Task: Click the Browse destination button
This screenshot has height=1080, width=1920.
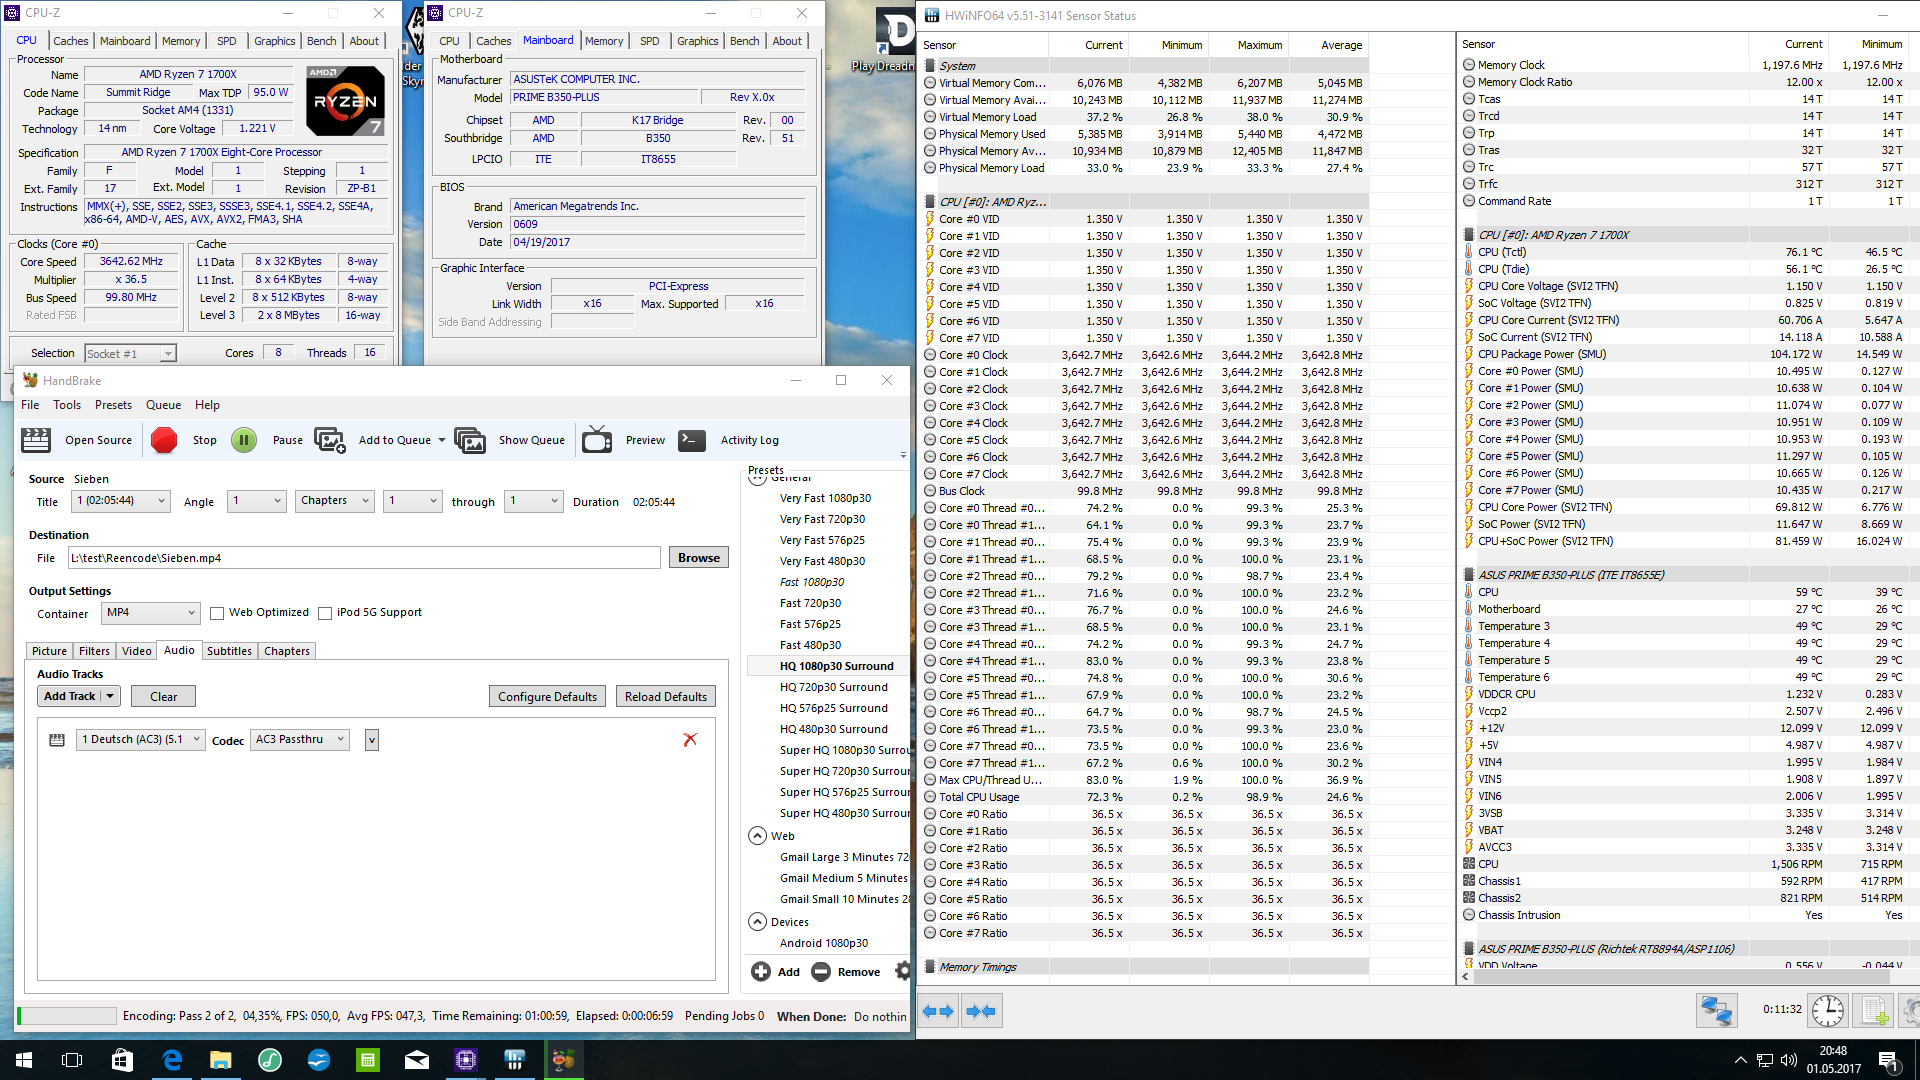Action: point(698,558)
